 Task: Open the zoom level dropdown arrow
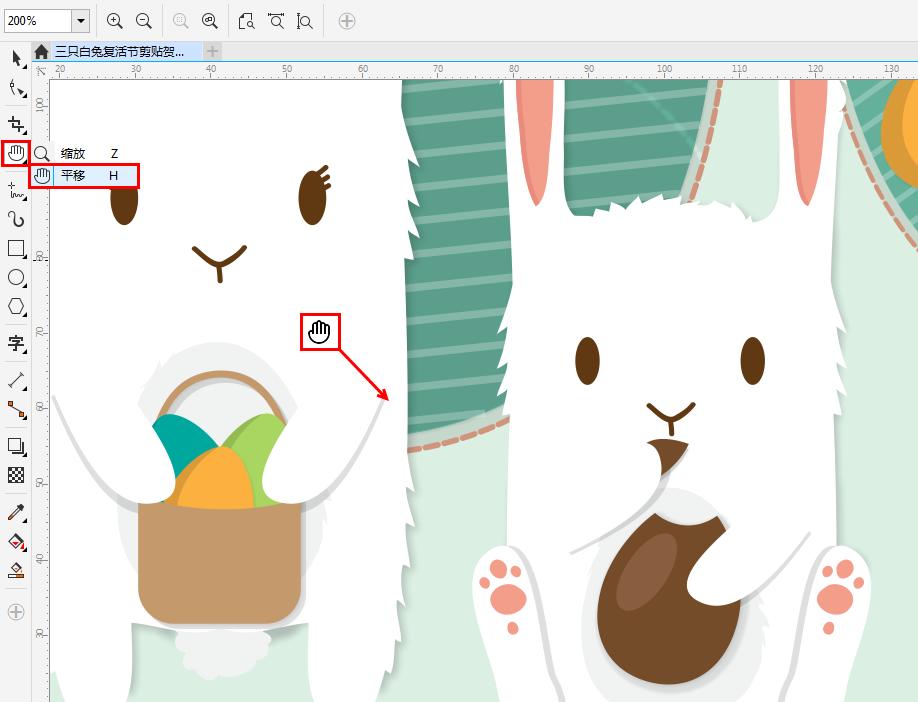tap(80, 21)
